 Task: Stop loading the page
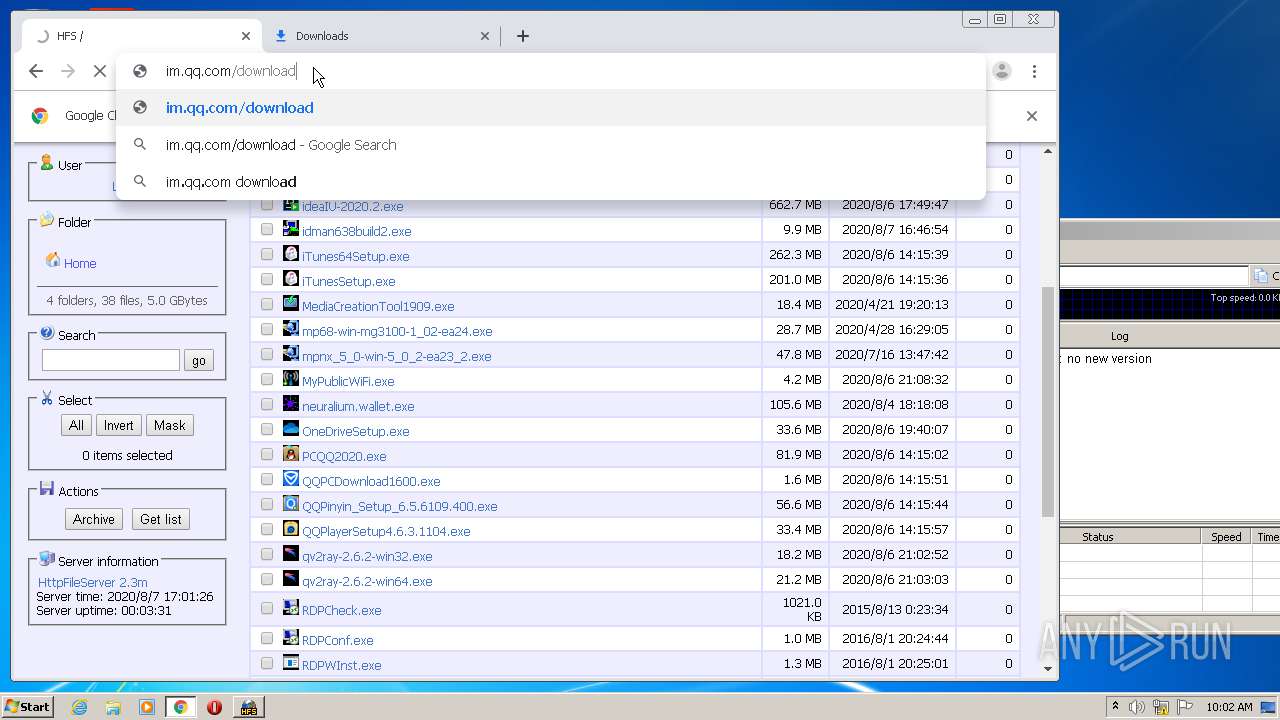[99, 71]
